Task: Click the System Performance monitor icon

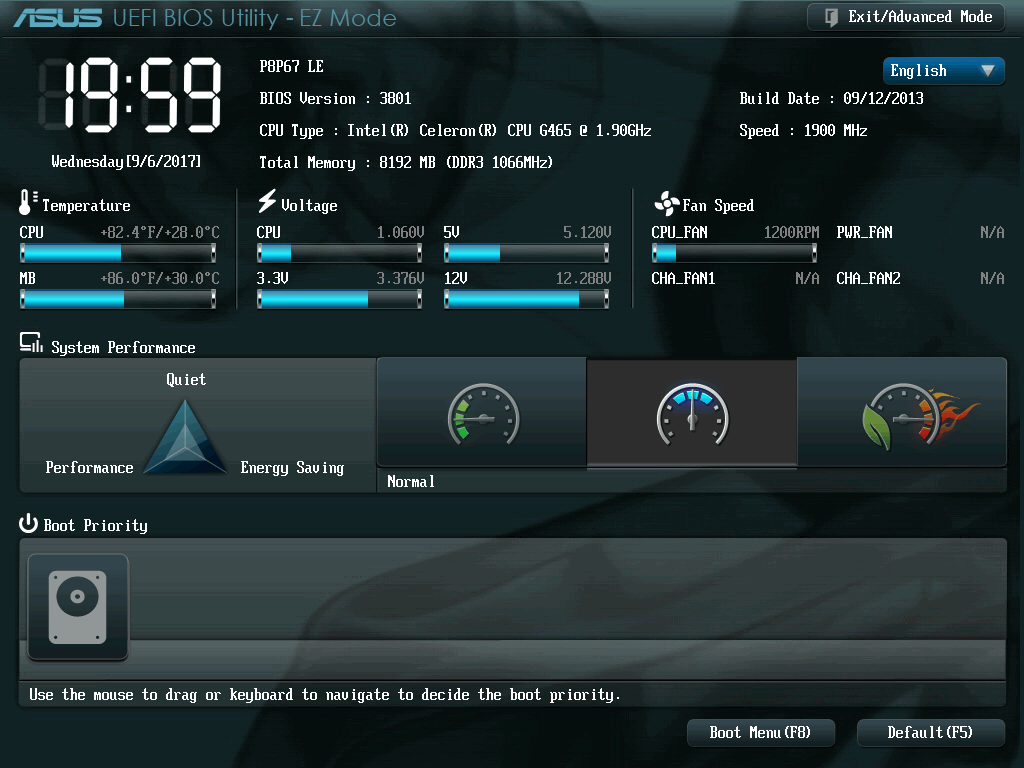Action: tap(31, 343)
